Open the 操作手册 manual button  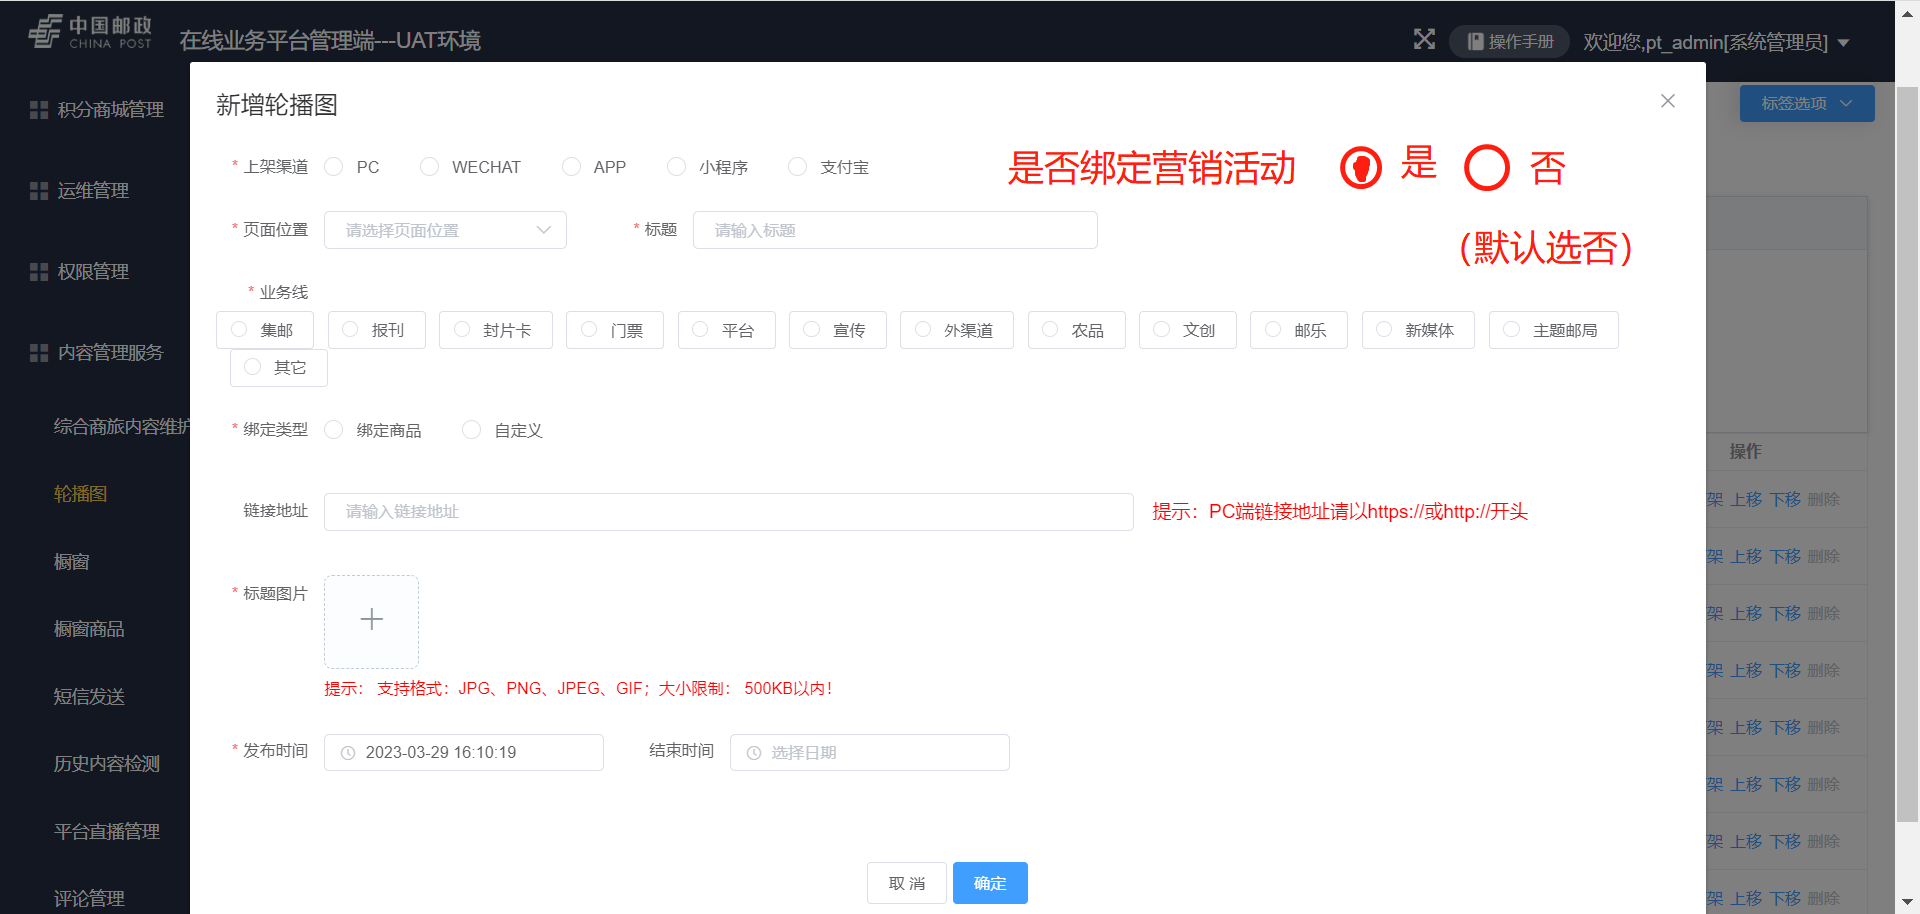(1509, 41)
